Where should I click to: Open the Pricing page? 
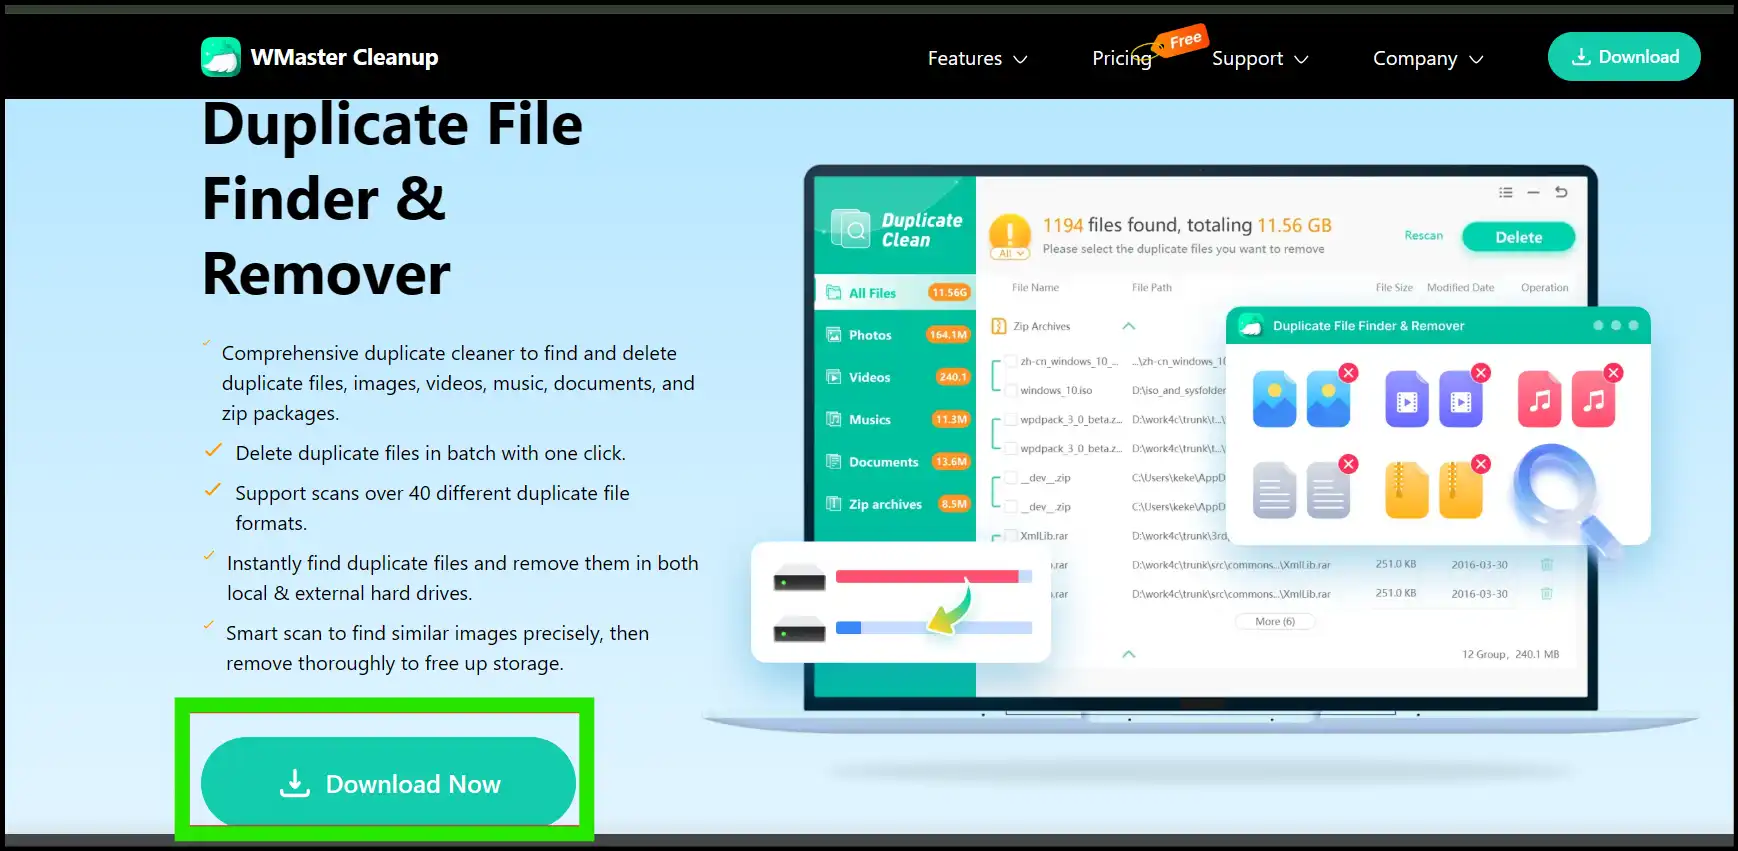(x=1122, y=58)
